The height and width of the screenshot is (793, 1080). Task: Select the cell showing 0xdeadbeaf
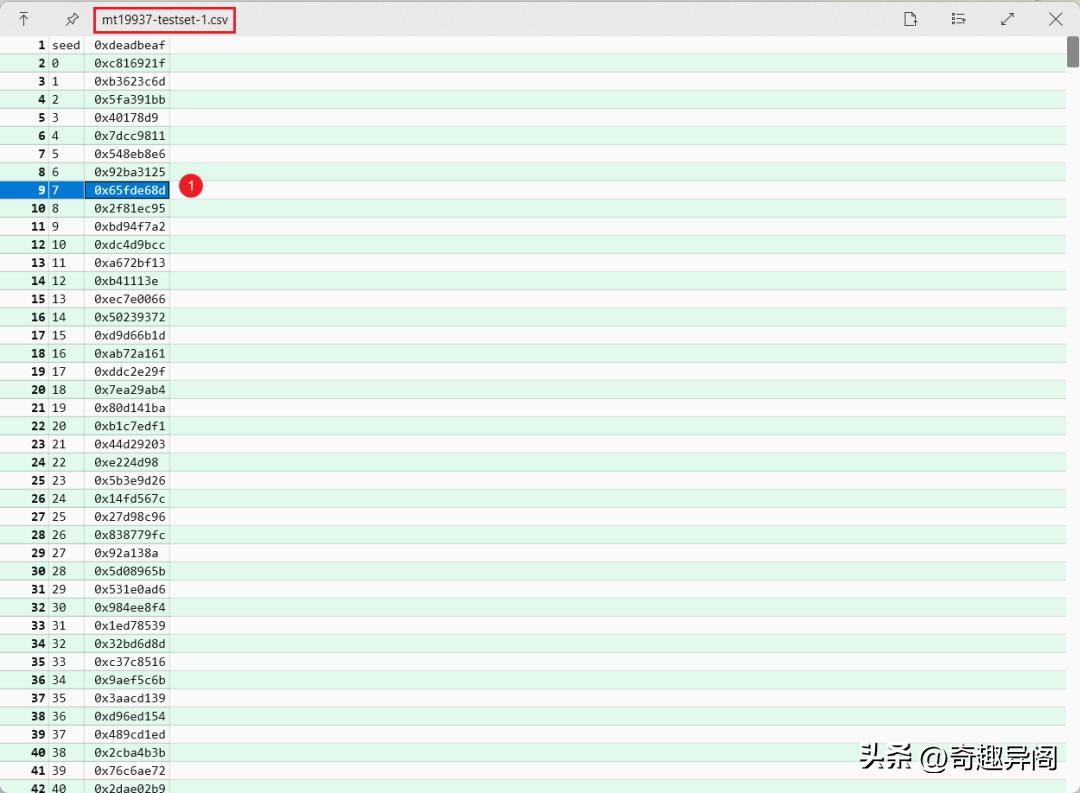click(130, 44)
